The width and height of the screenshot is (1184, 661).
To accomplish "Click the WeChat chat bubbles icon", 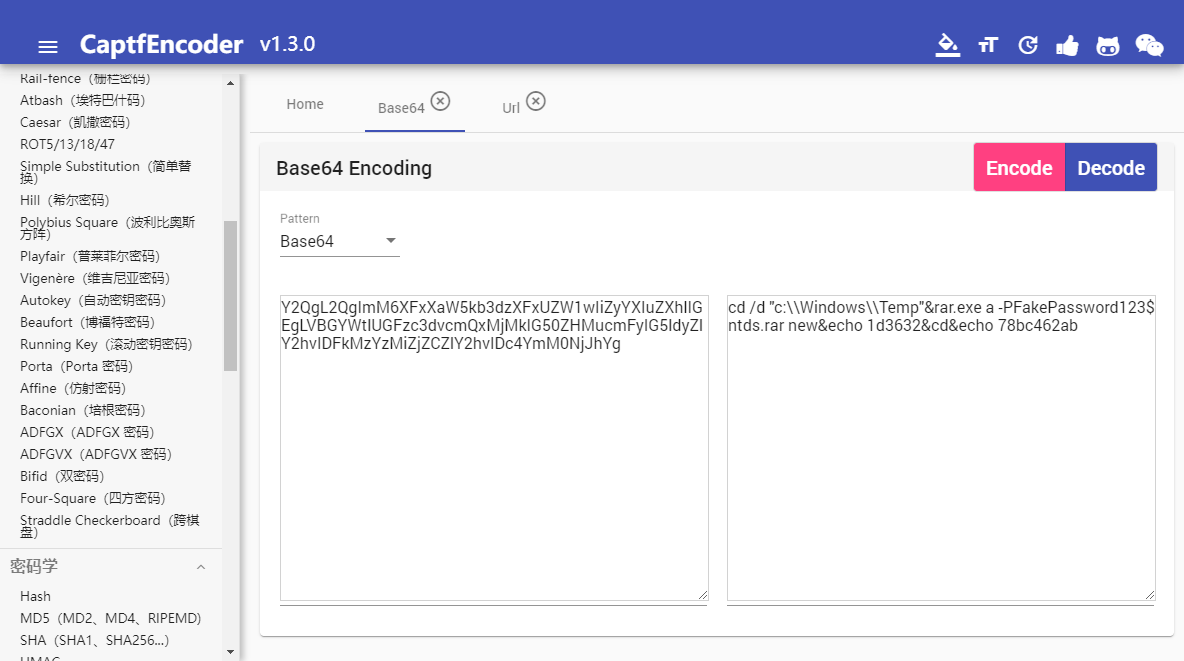I will (x=1149, y=45).
